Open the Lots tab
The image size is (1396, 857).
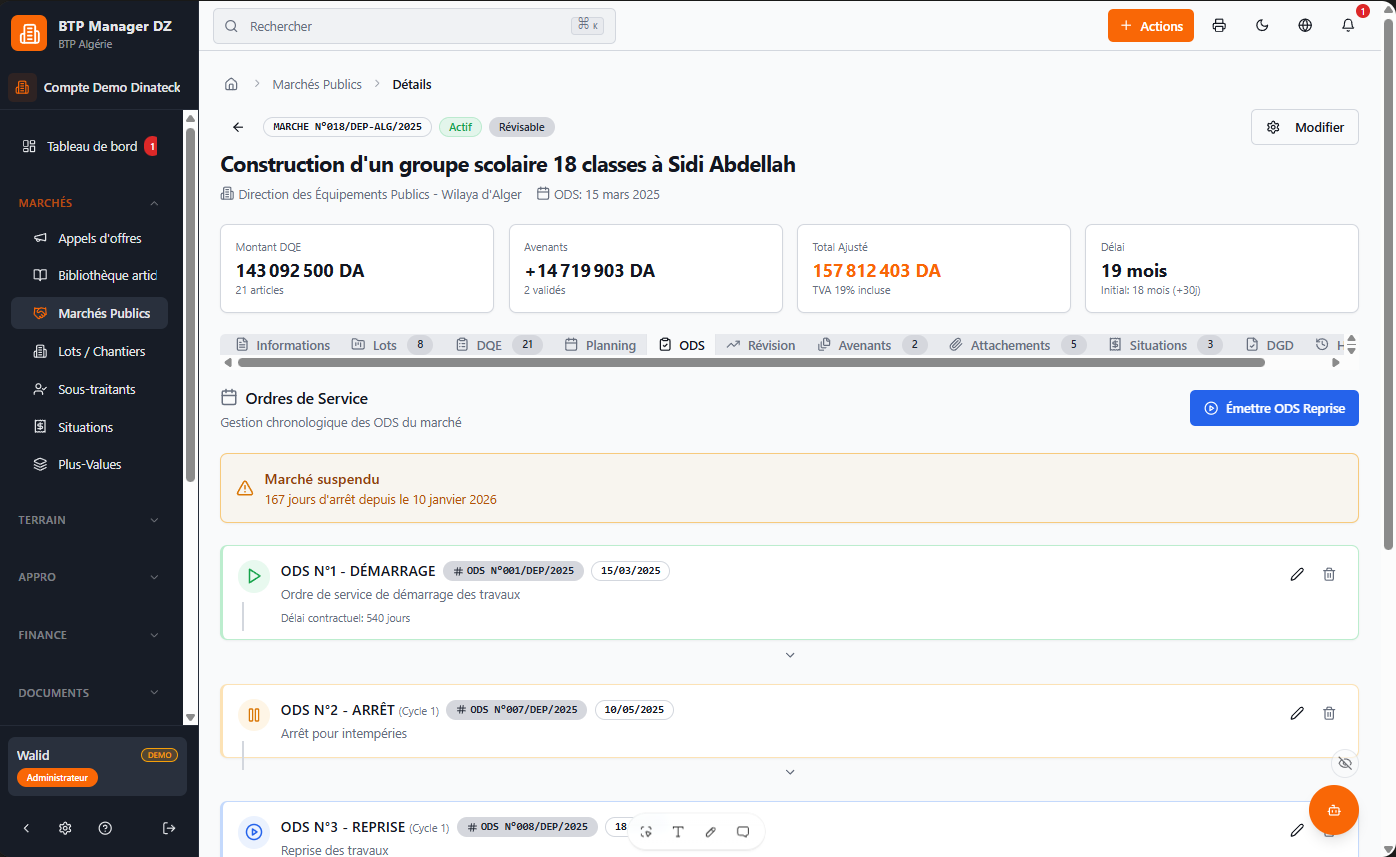pos(392,345)
